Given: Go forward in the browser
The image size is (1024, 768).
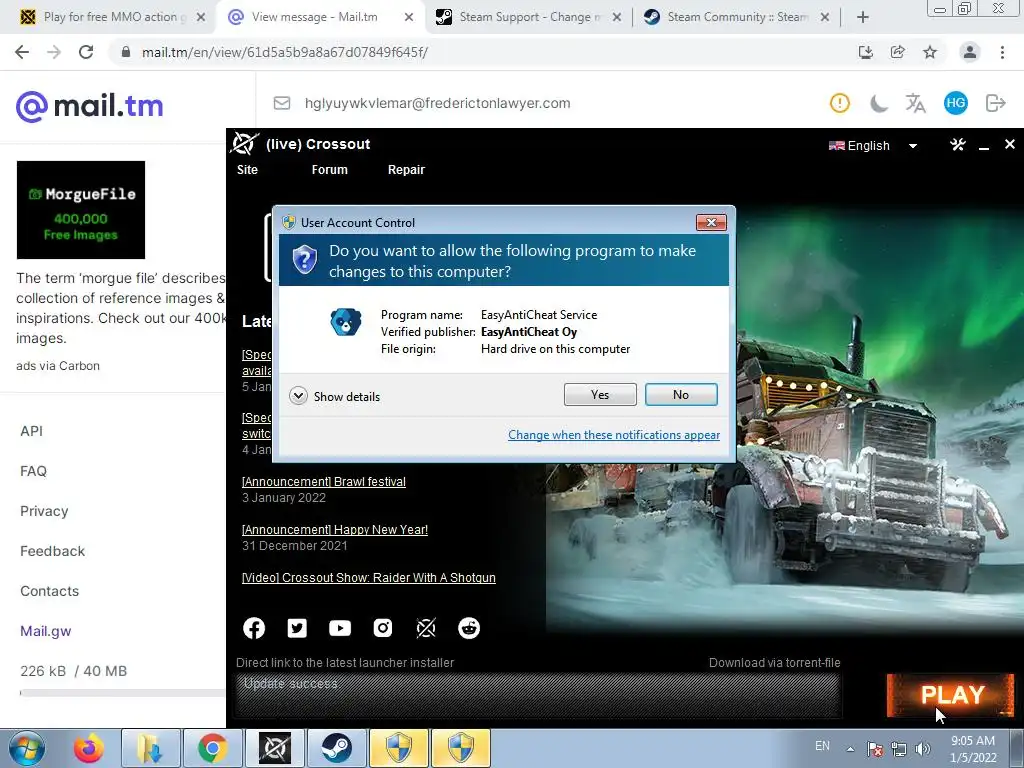Looking at the screenshot, I should (x=54, y=52).
